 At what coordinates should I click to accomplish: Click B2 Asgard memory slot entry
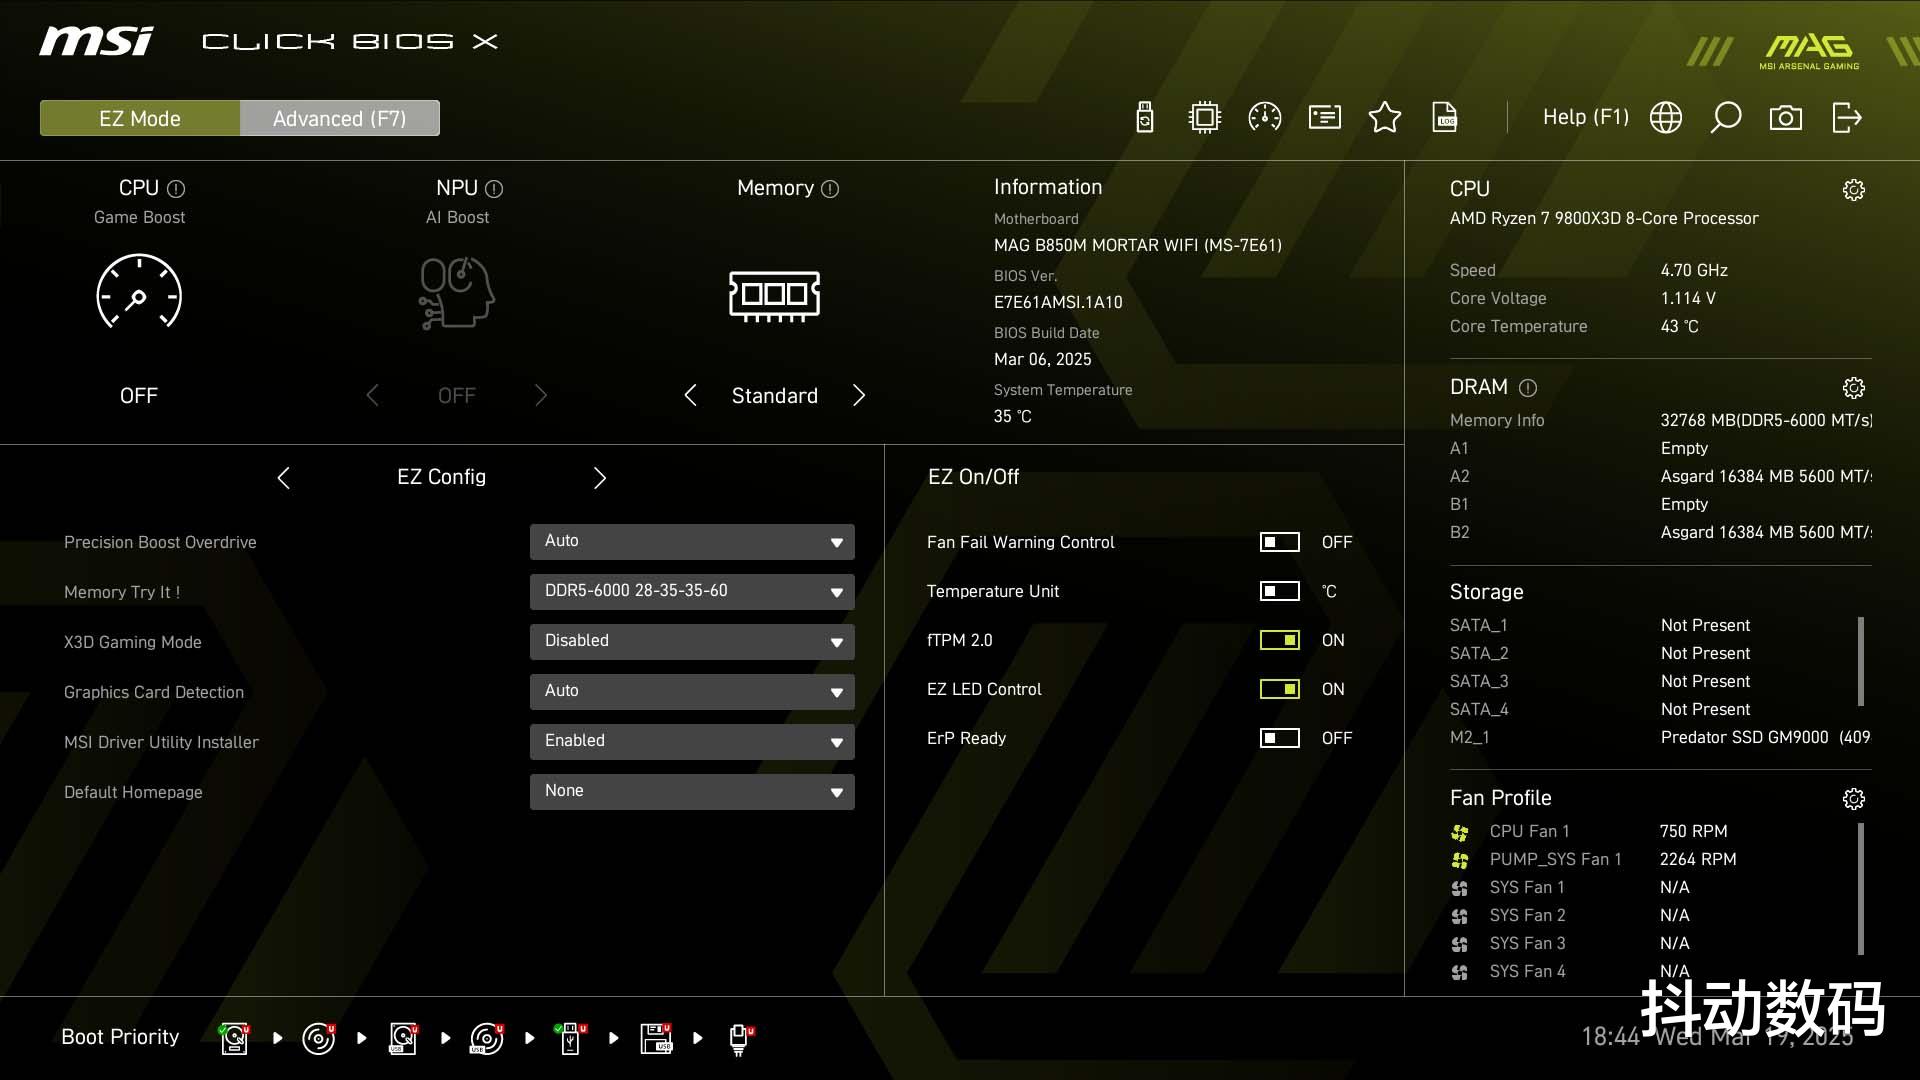click(1660, 532)
